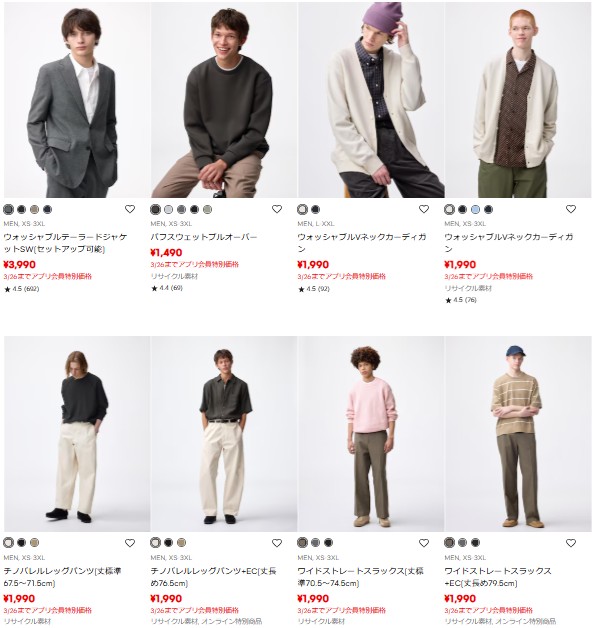The height and width of the screenshot is (628, 595).
Task: Open pink sweater olive slacks photo
Action: 371,434
